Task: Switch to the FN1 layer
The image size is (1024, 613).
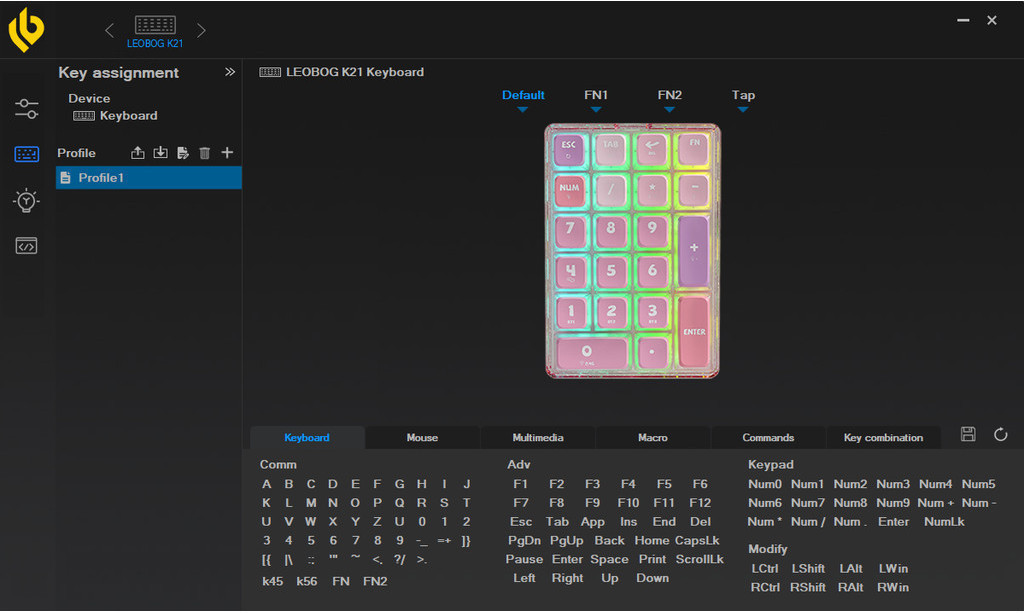Action: point(596,96)
